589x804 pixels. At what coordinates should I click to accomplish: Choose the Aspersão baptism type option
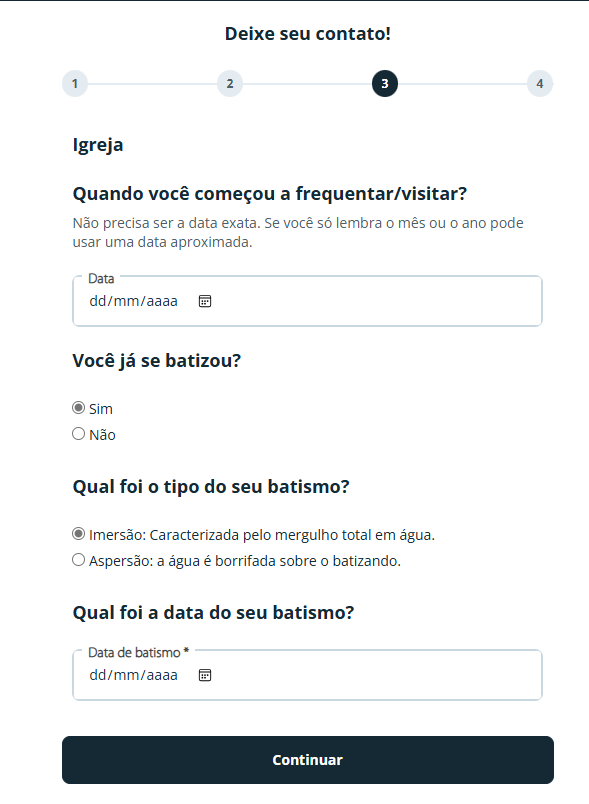78,560
